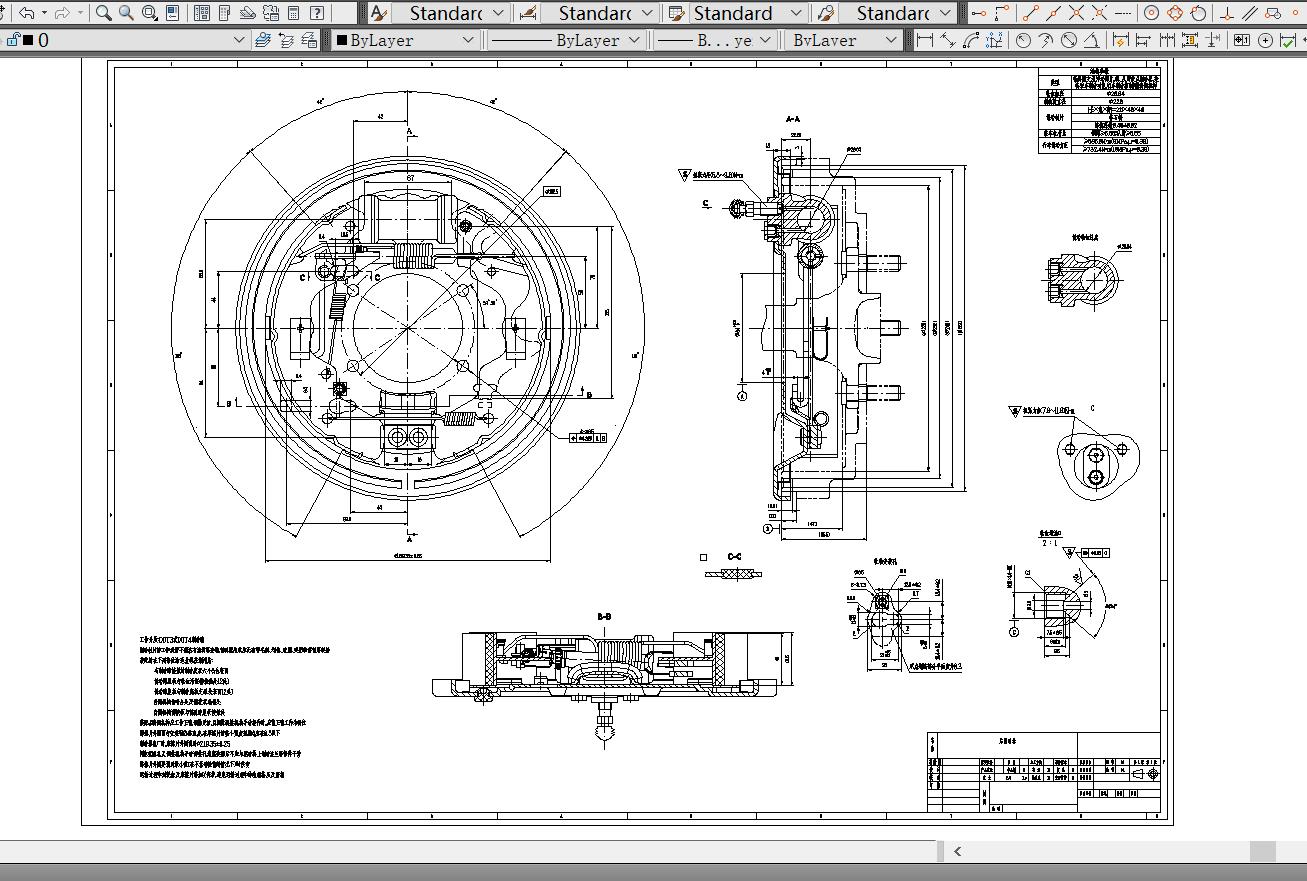
Task: Select the Geometric Tolerance tool
Action: (x=1242, y=40)
